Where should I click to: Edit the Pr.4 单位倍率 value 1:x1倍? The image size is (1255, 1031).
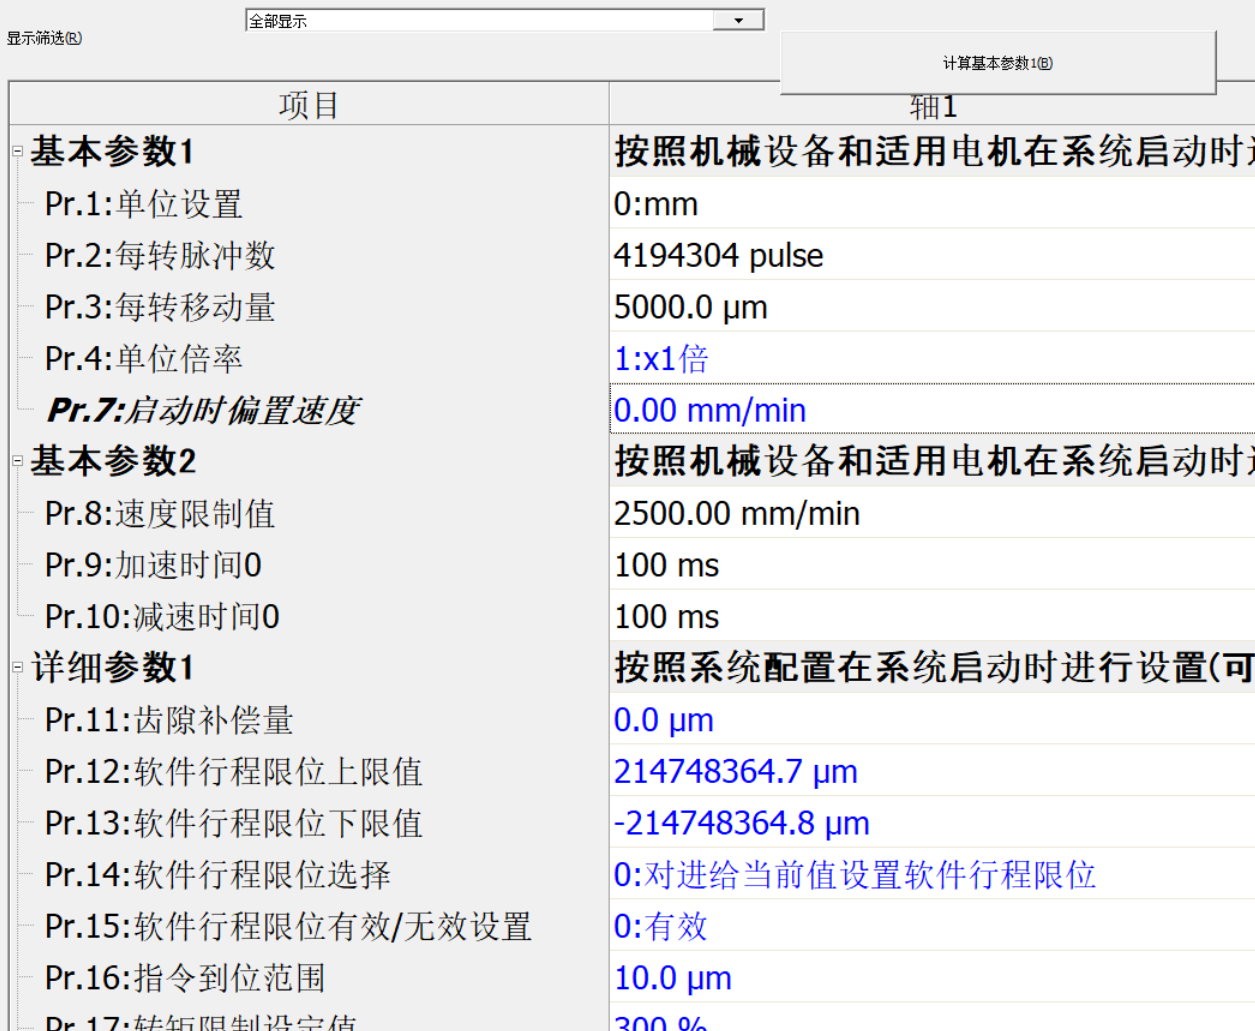click(661, 359)
